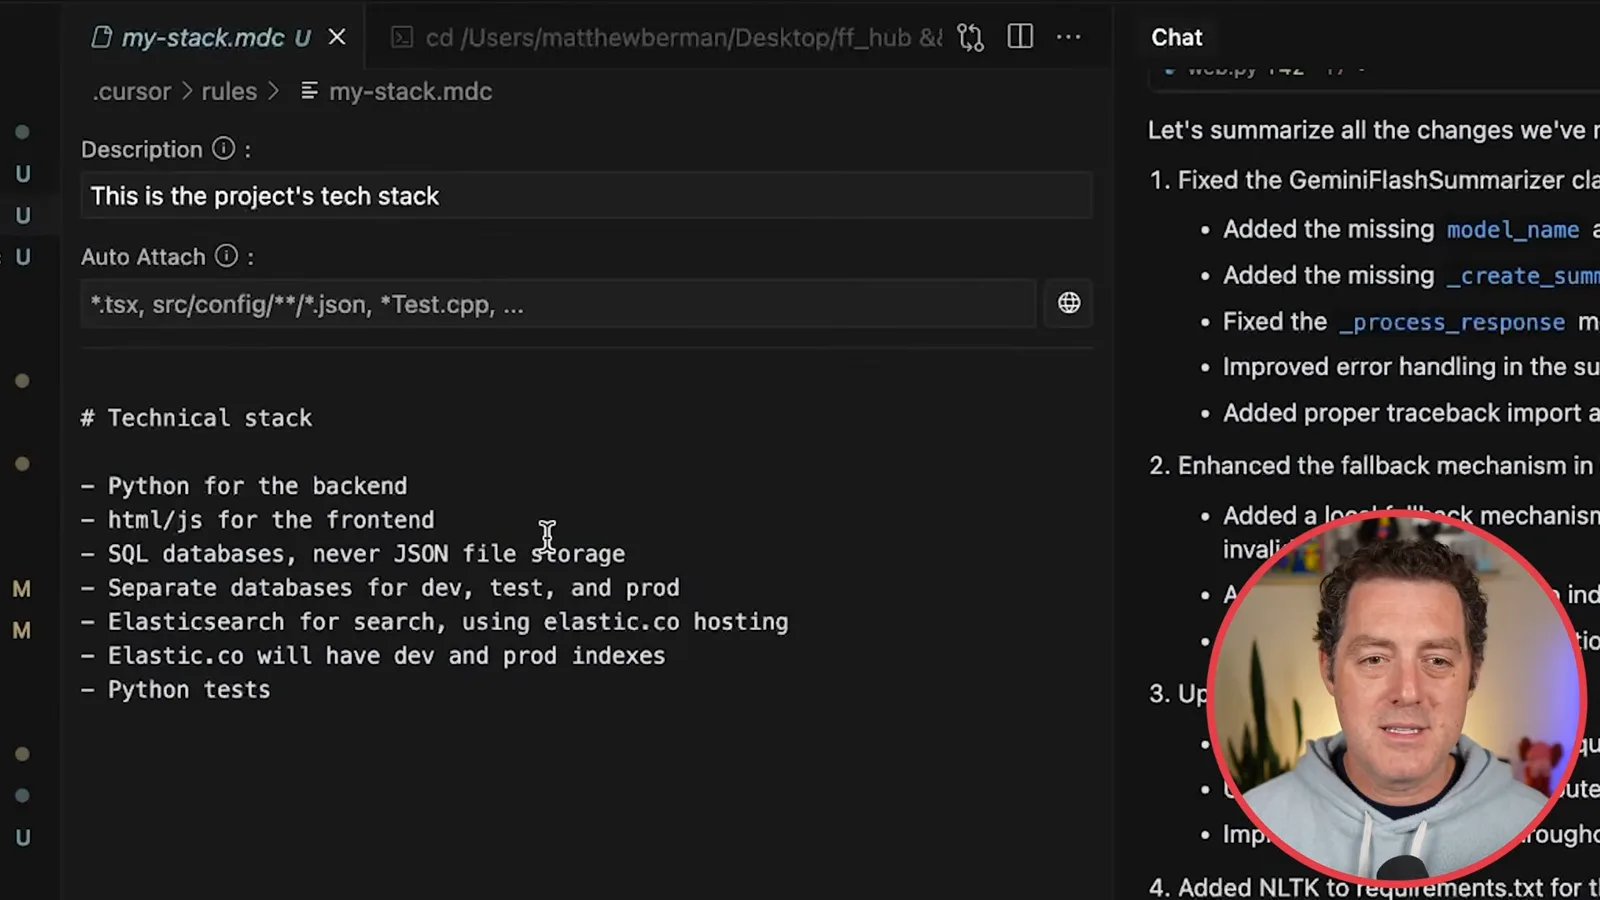Image resolution: width=1600 pixels, height=900 pixels.
Task: Click the line 'html/js for the frontend'
Action: click(x=258, y=520)
